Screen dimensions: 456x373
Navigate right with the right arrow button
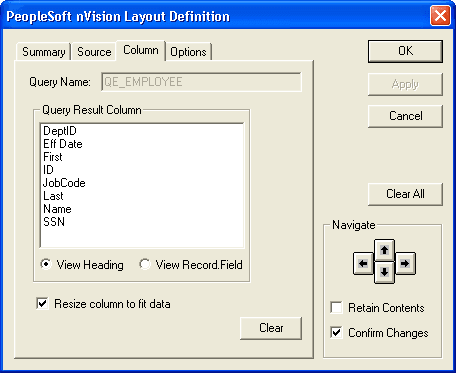click(x=405, y=263)
